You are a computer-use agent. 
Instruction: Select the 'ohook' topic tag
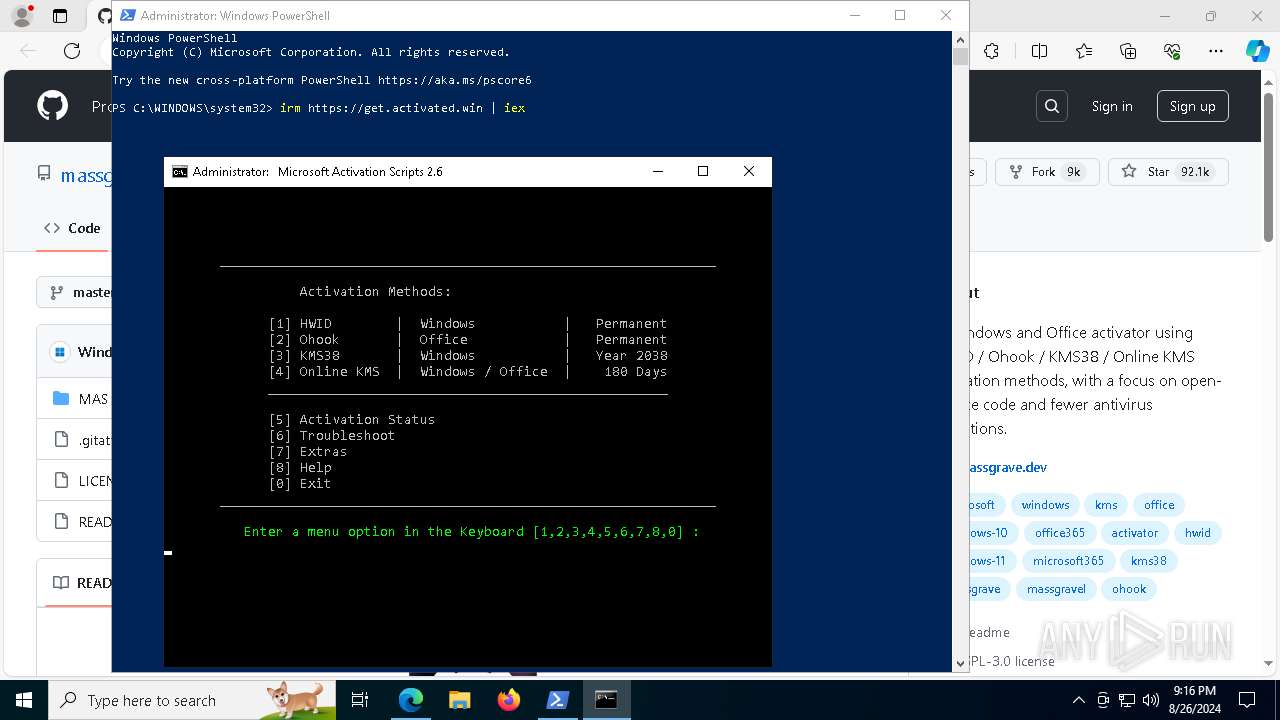tap(1129, 589)
